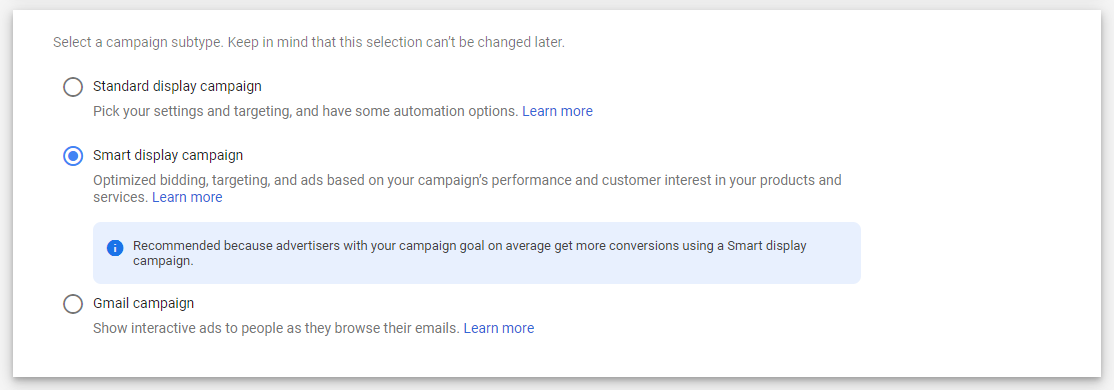Click the 'Smart display campaign' label text

click(x=168, y=155)
